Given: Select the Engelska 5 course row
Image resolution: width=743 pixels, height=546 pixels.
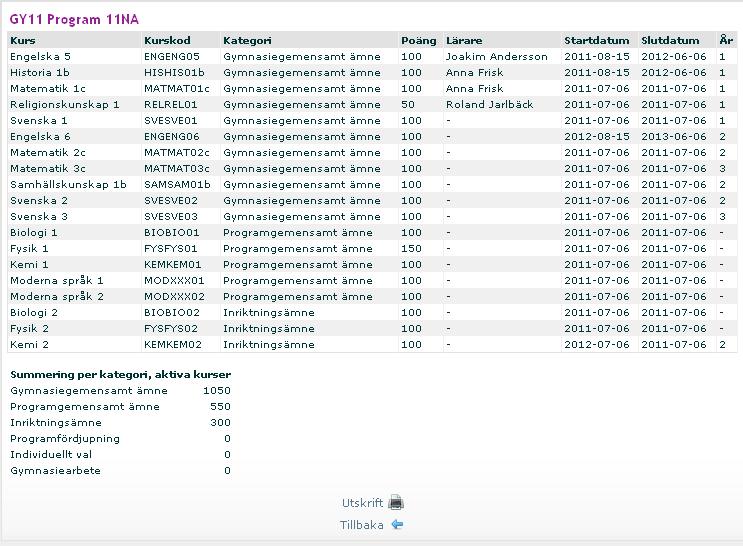Looking at the screenshot, I should pyautogui.click(x=372, y=56).
